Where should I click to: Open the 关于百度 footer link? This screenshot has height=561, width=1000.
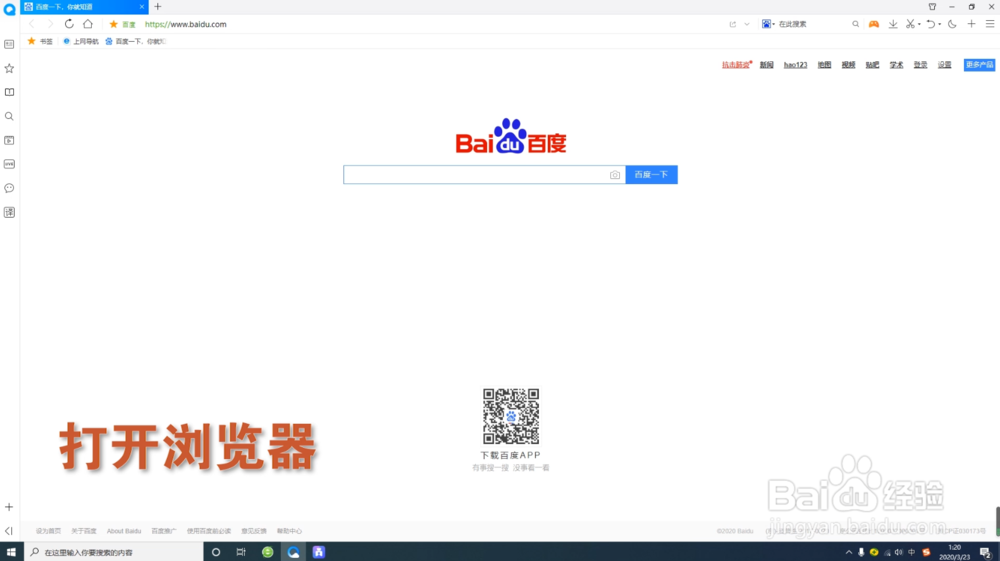click(84, 531)
